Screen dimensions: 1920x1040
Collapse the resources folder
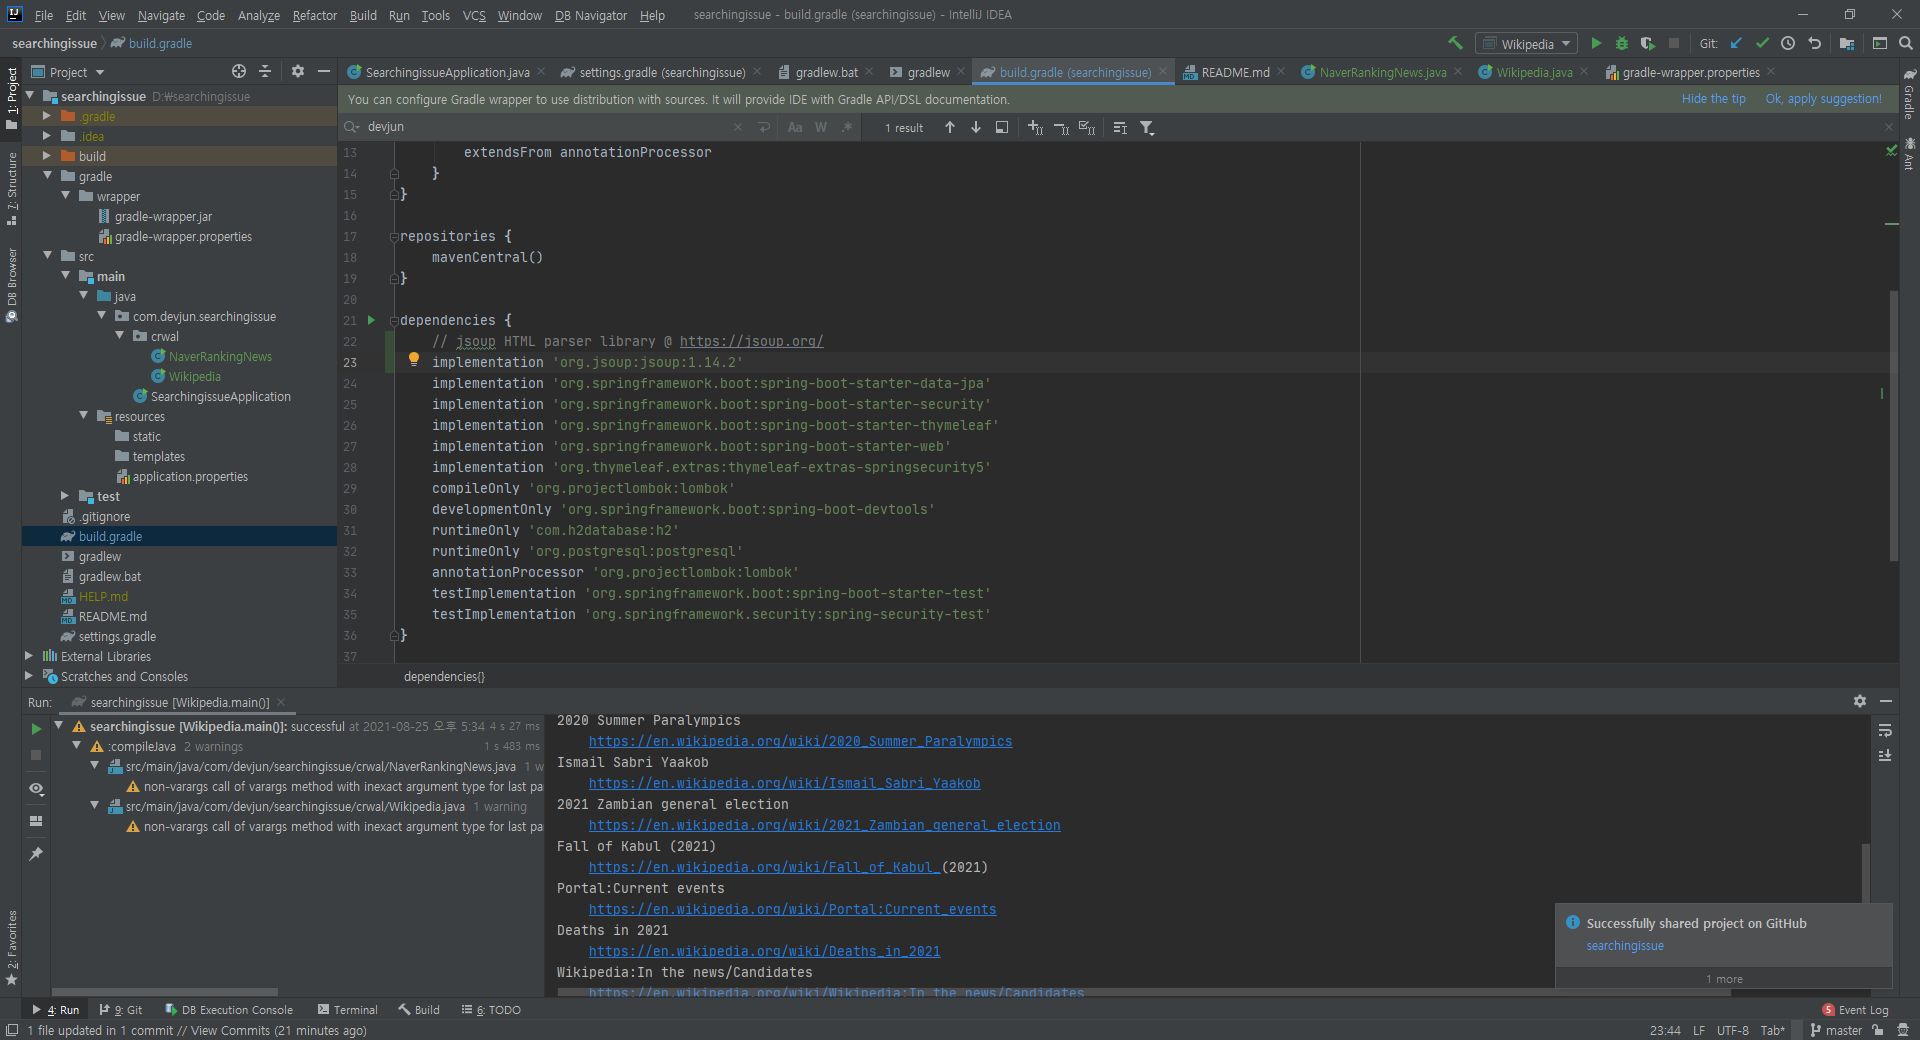click(83, 416)
